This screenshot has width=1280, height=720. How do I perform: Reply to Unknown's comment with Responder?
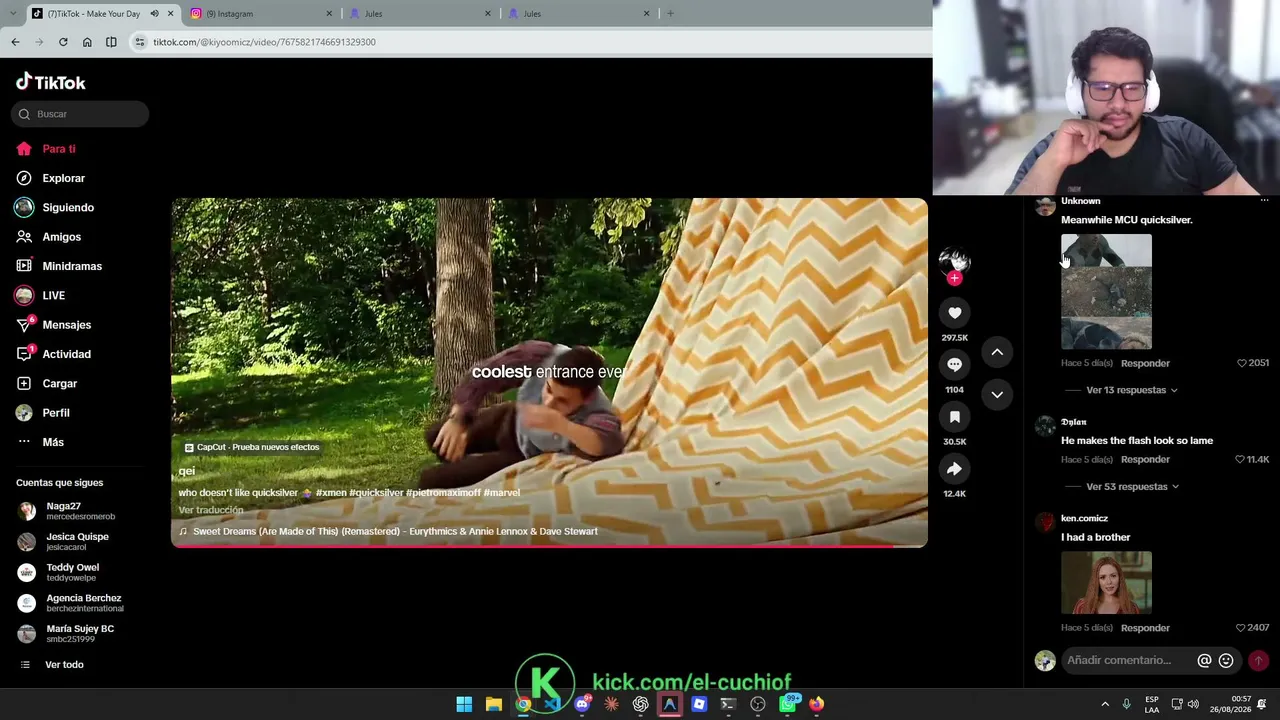click(1145, 363)
